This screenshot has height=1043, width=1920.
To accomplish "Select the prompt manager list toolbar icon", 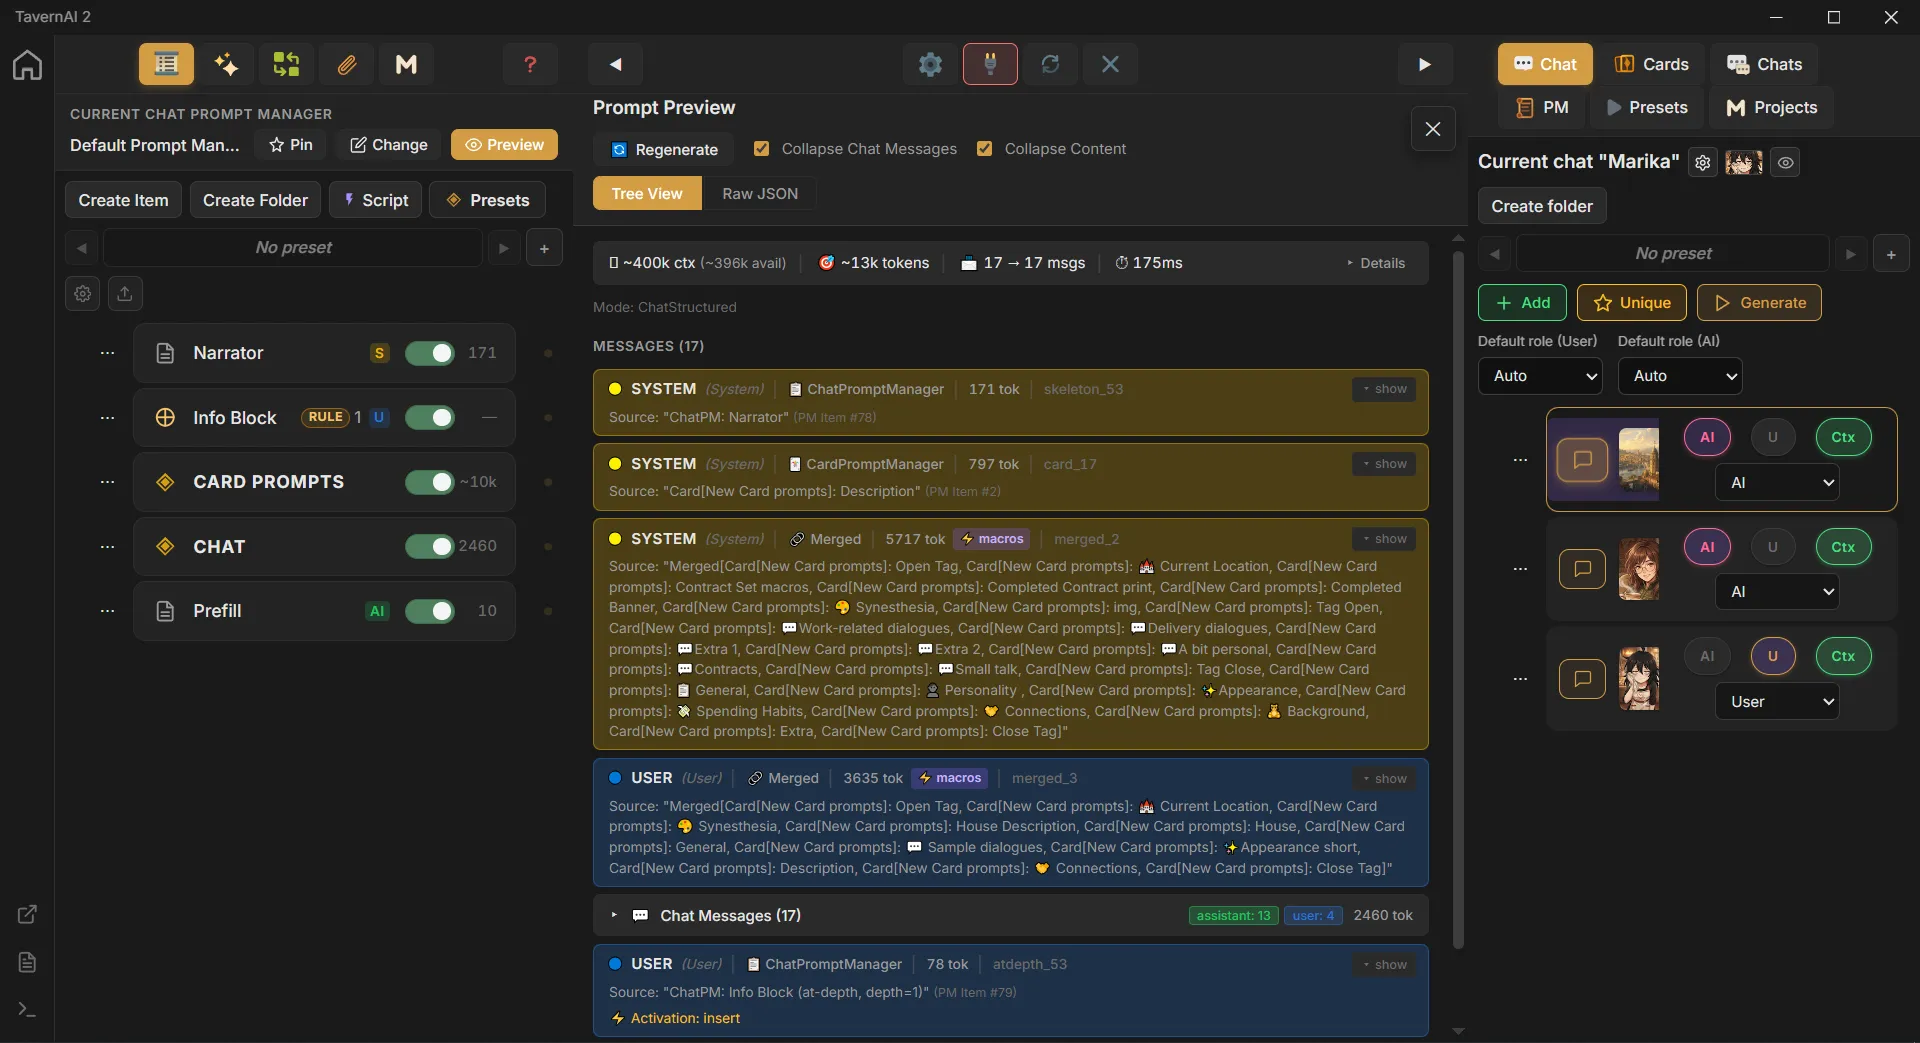I will pos(166,64).
